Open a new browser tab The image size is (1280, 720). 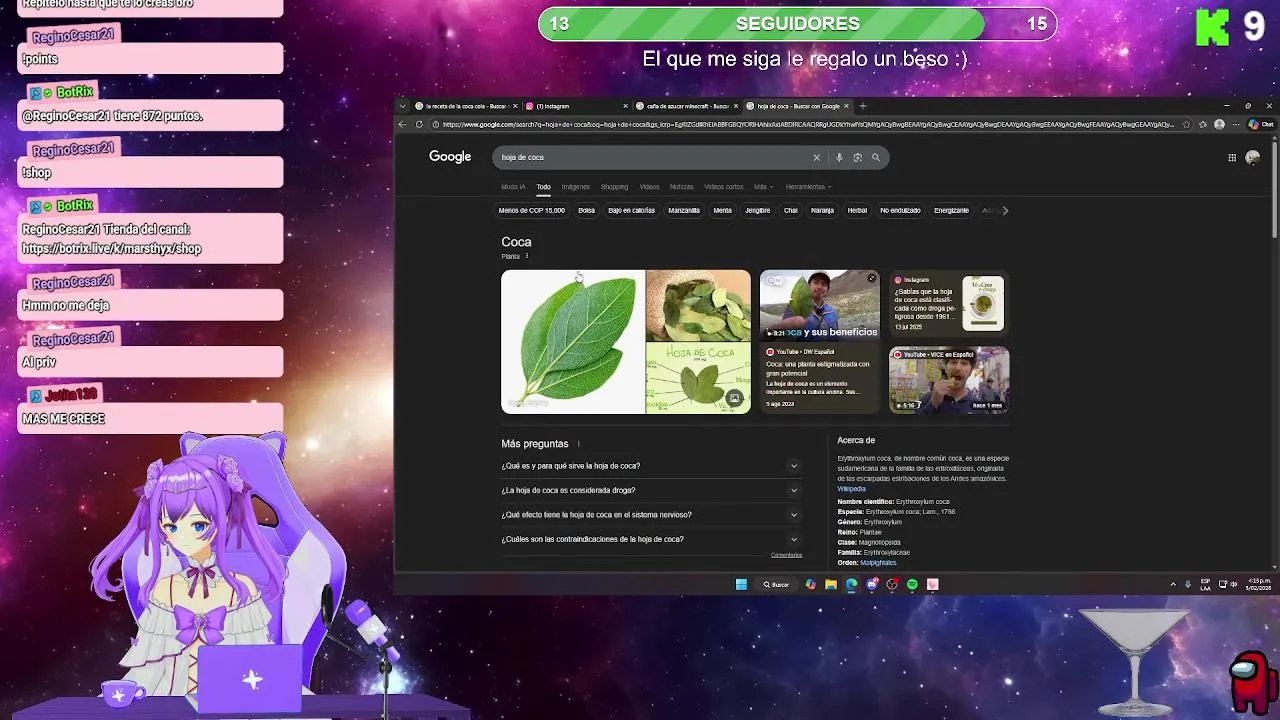tap(863, 106)
